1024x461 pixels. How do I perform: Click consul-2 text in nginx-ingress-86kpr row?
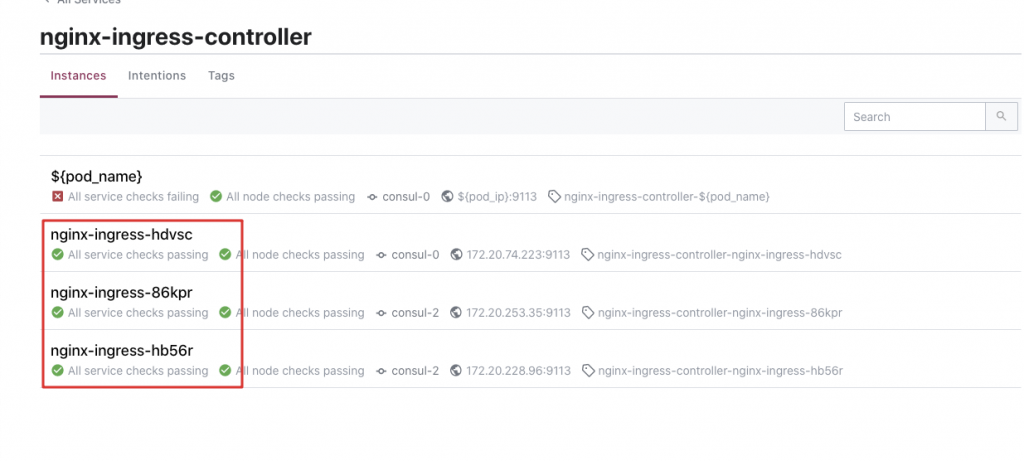click(x=415, y=313)
